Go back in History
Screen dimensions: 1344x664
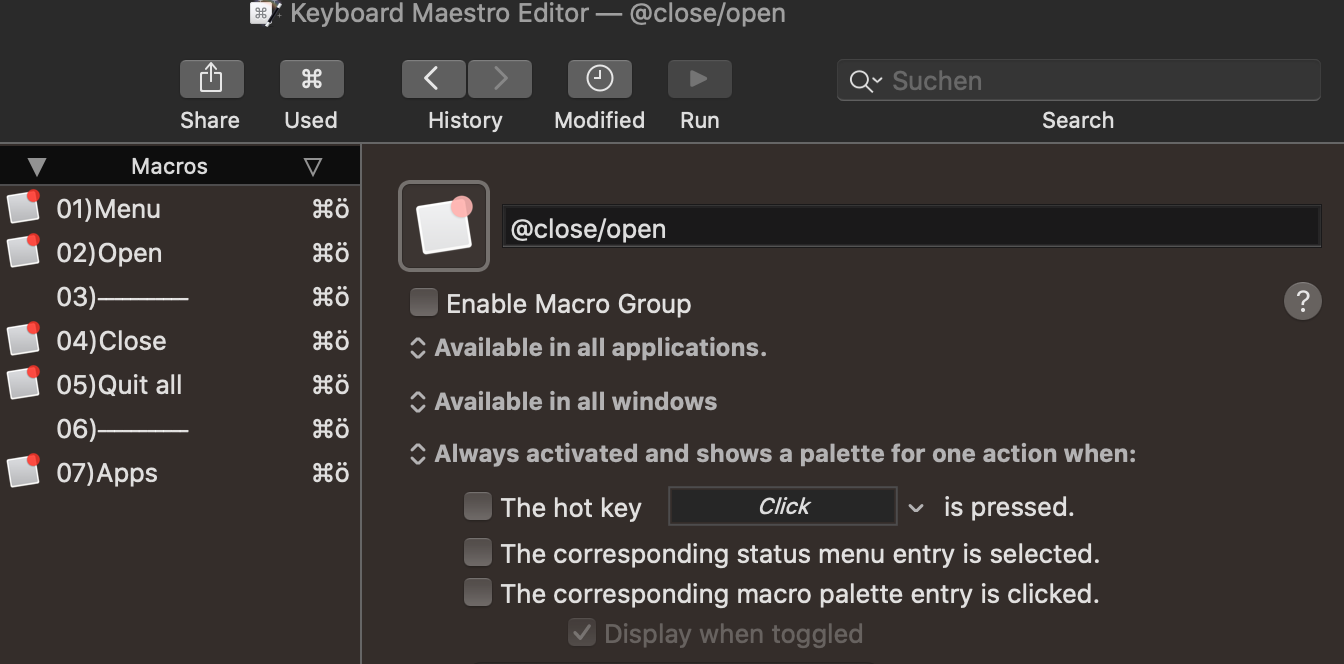[x=433, y=79]
